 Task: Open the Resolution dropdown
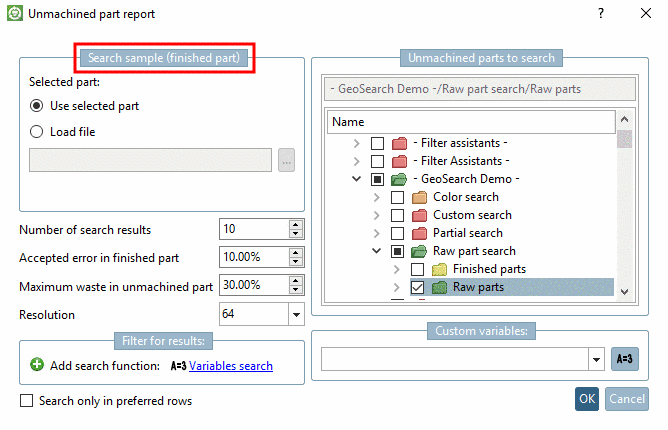pyautogui.click(x=296, y=315)
